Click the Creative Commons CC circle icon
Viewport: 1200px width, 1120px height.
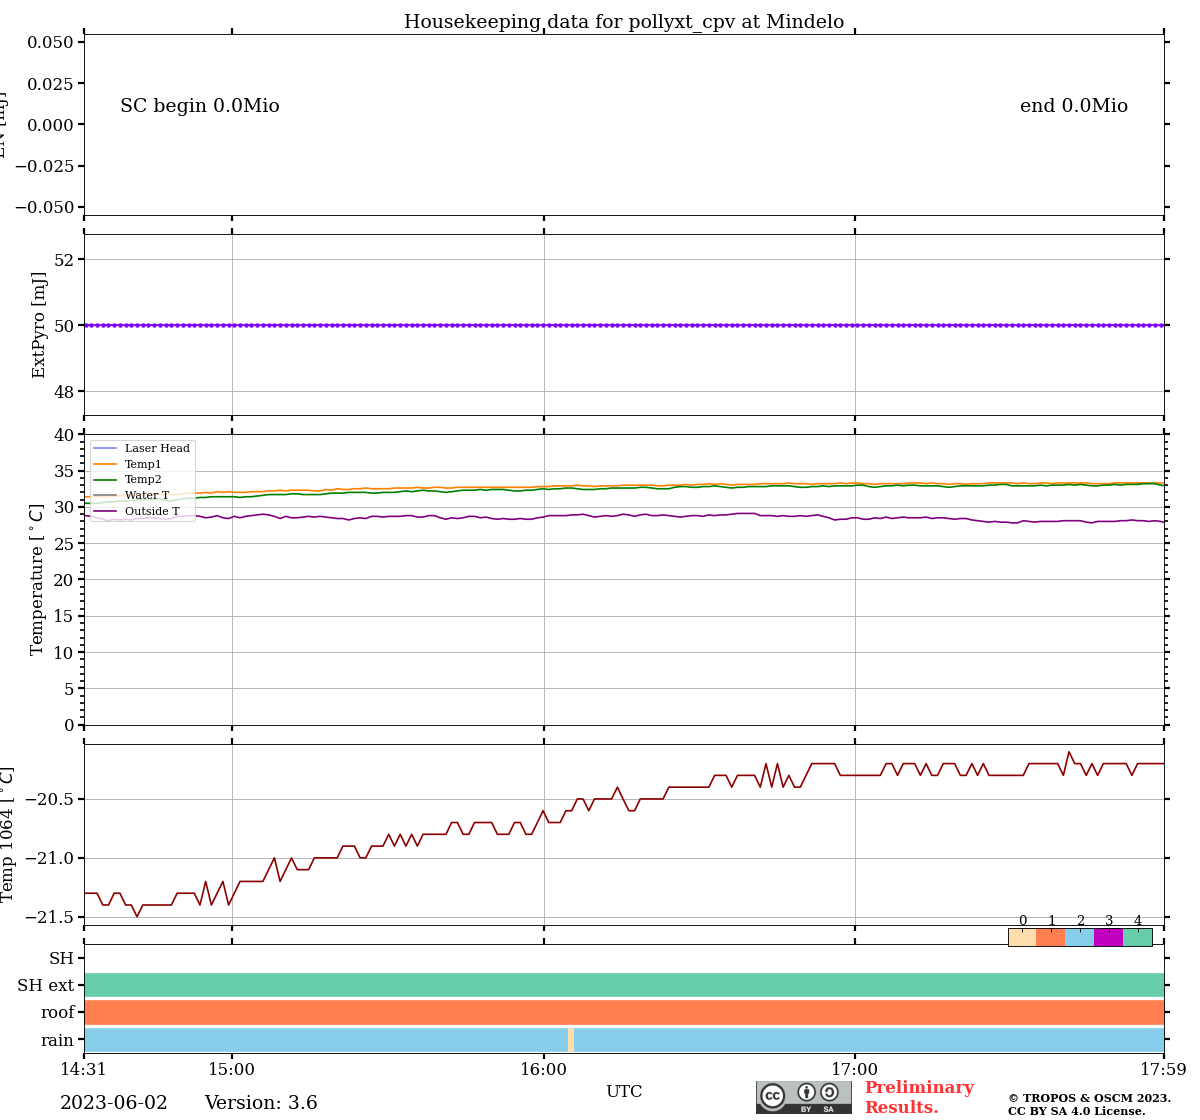click(772, 1095)
